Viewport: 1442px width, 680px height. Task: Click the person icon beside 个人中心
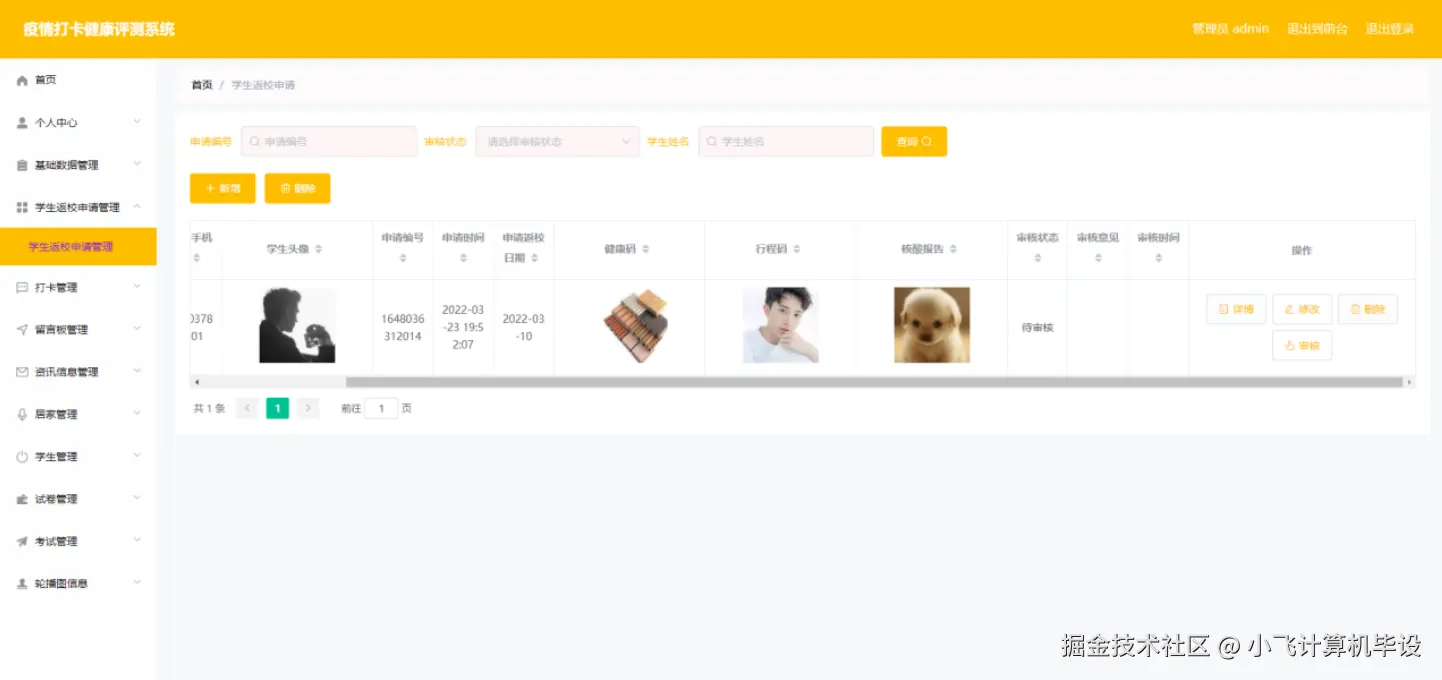click(x=22, y=122)
